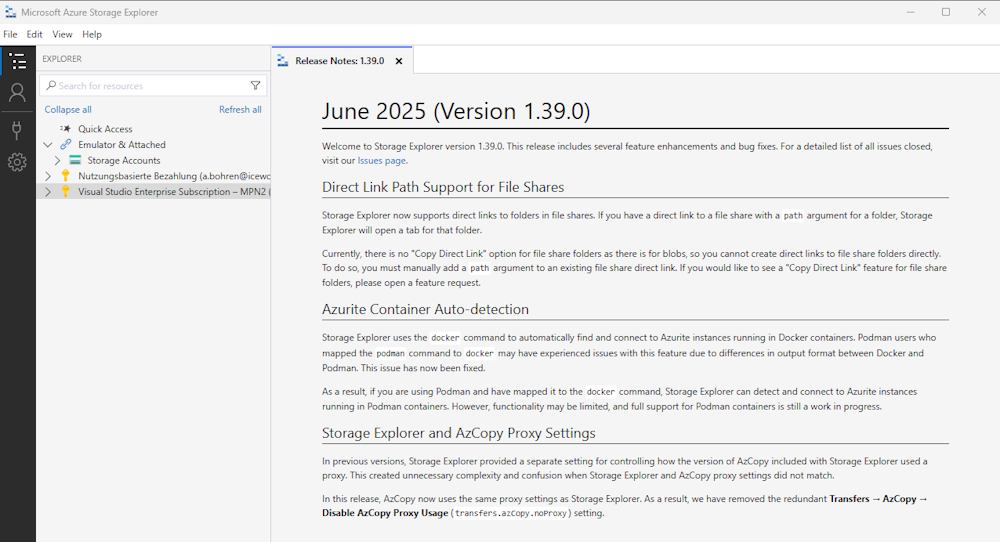The width and height of the screenshot is (1000, 542).
Task: Click the key icon beside Nutzungsbasierte Bezahlung
Action: click(65, 175)
